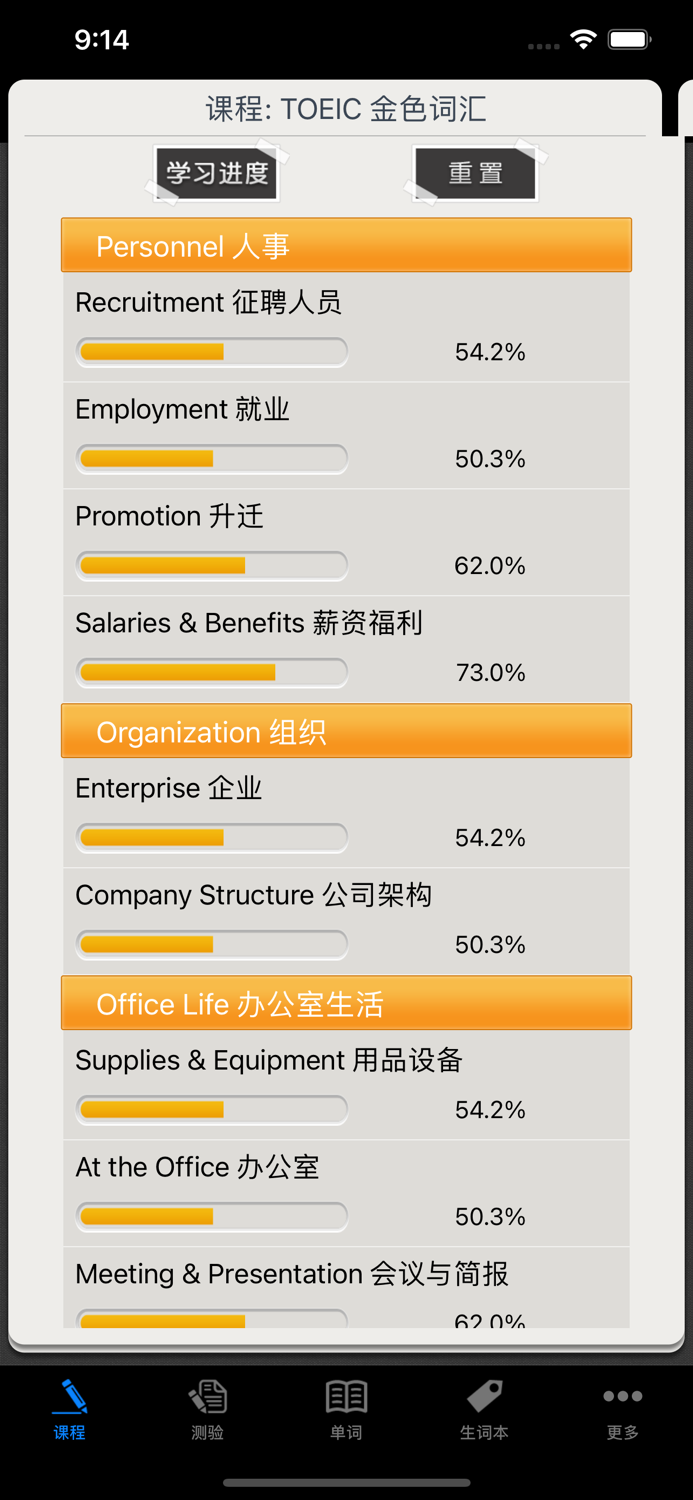This screenshot has height=1500, width=693.
Task: Open the 测验 quiz paper icon
Action: click(207, 1396)
